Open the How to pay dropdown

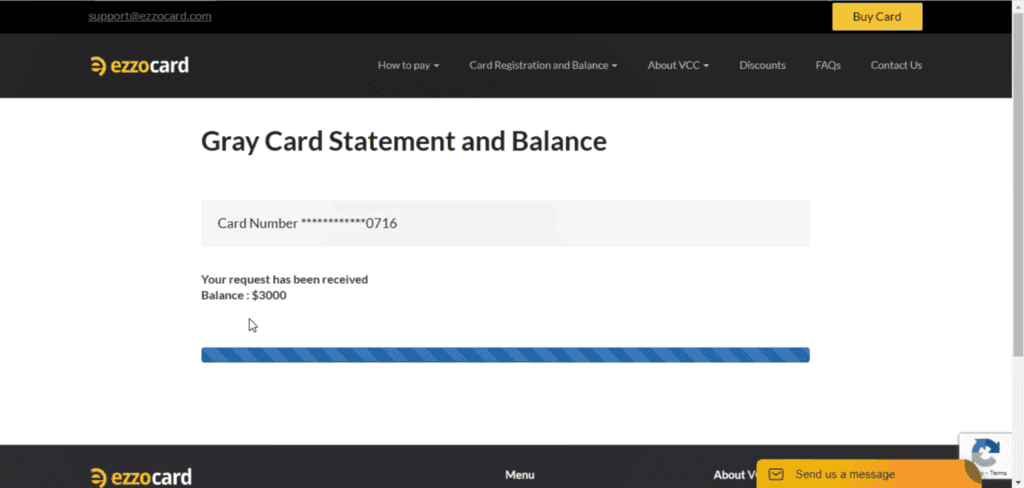(x=408, y=65)
